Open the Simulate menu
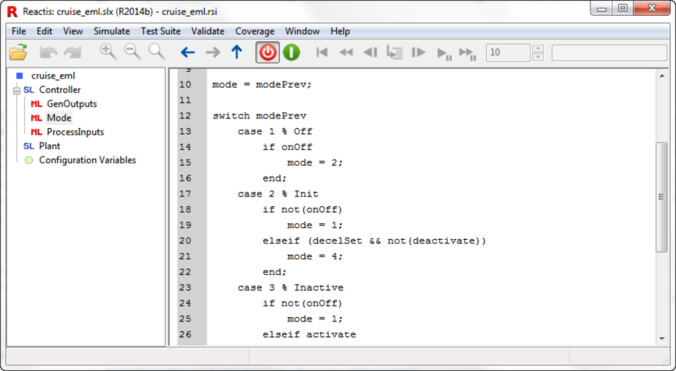The image size is (676, 371). point(112,31)
